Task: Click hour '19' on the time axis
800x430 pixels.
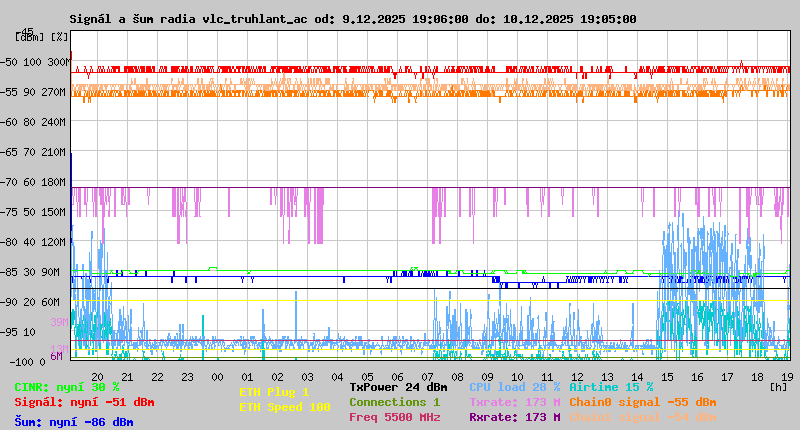Action: pos(787,377)
